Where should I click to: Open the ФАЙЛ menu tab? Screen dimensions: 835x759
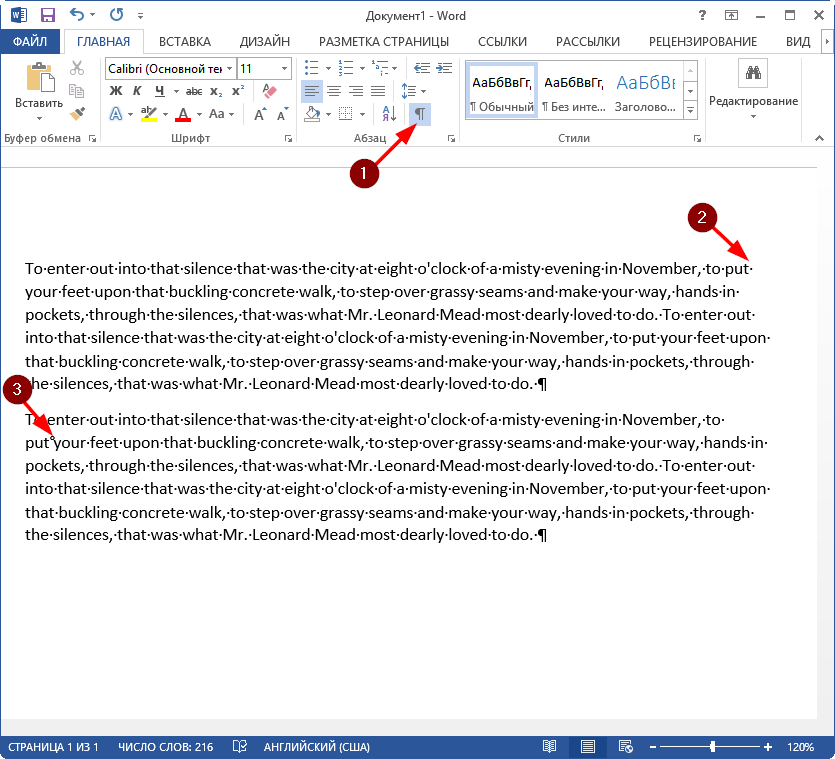click(x=32, y=41)
